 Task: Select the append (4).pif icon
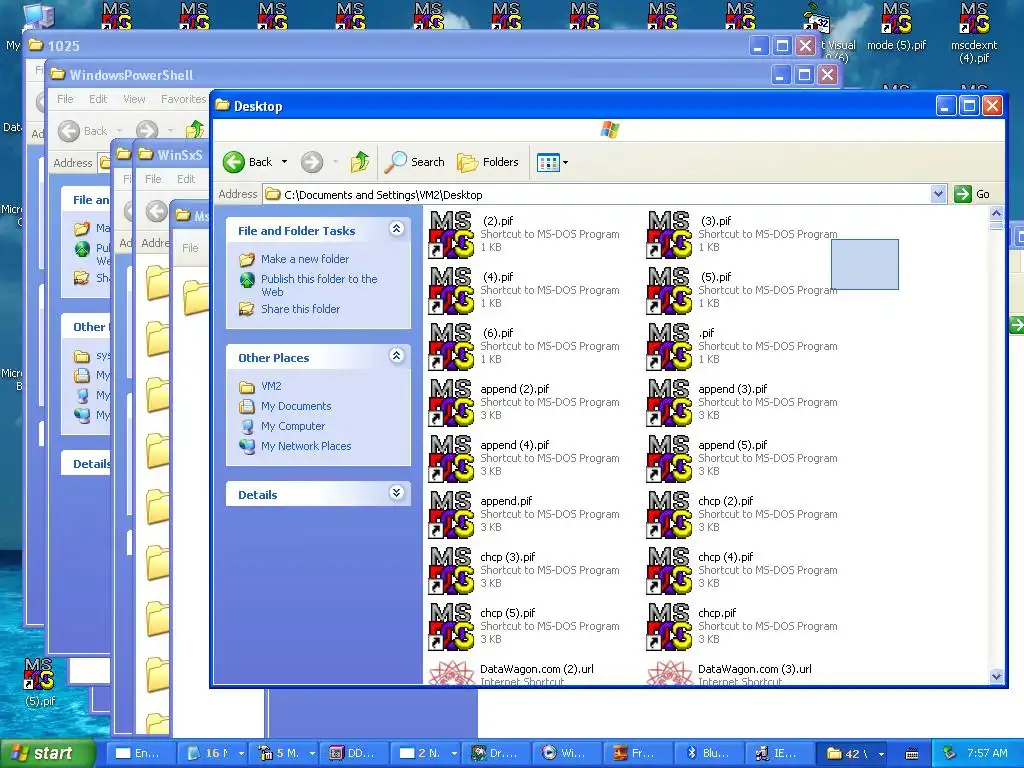point(451,459)
